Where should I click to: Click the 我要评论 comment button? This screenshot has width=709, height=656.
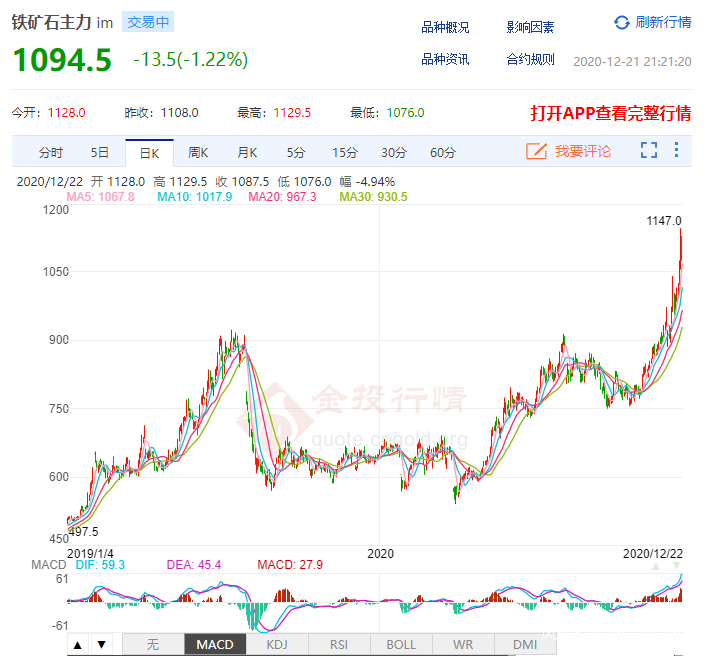(583, 151)
